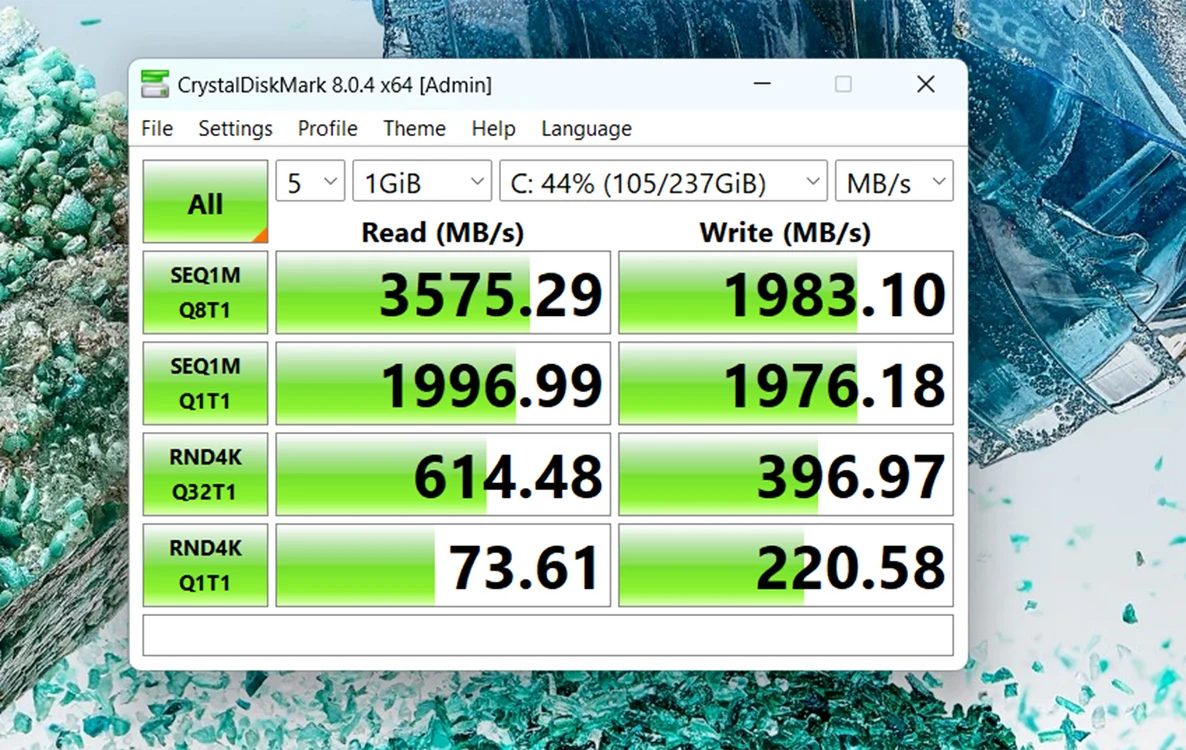Viewport: 1186px width, 750px height.
Task: Click the 614.48 read result
Action: (x=443, y=474)
